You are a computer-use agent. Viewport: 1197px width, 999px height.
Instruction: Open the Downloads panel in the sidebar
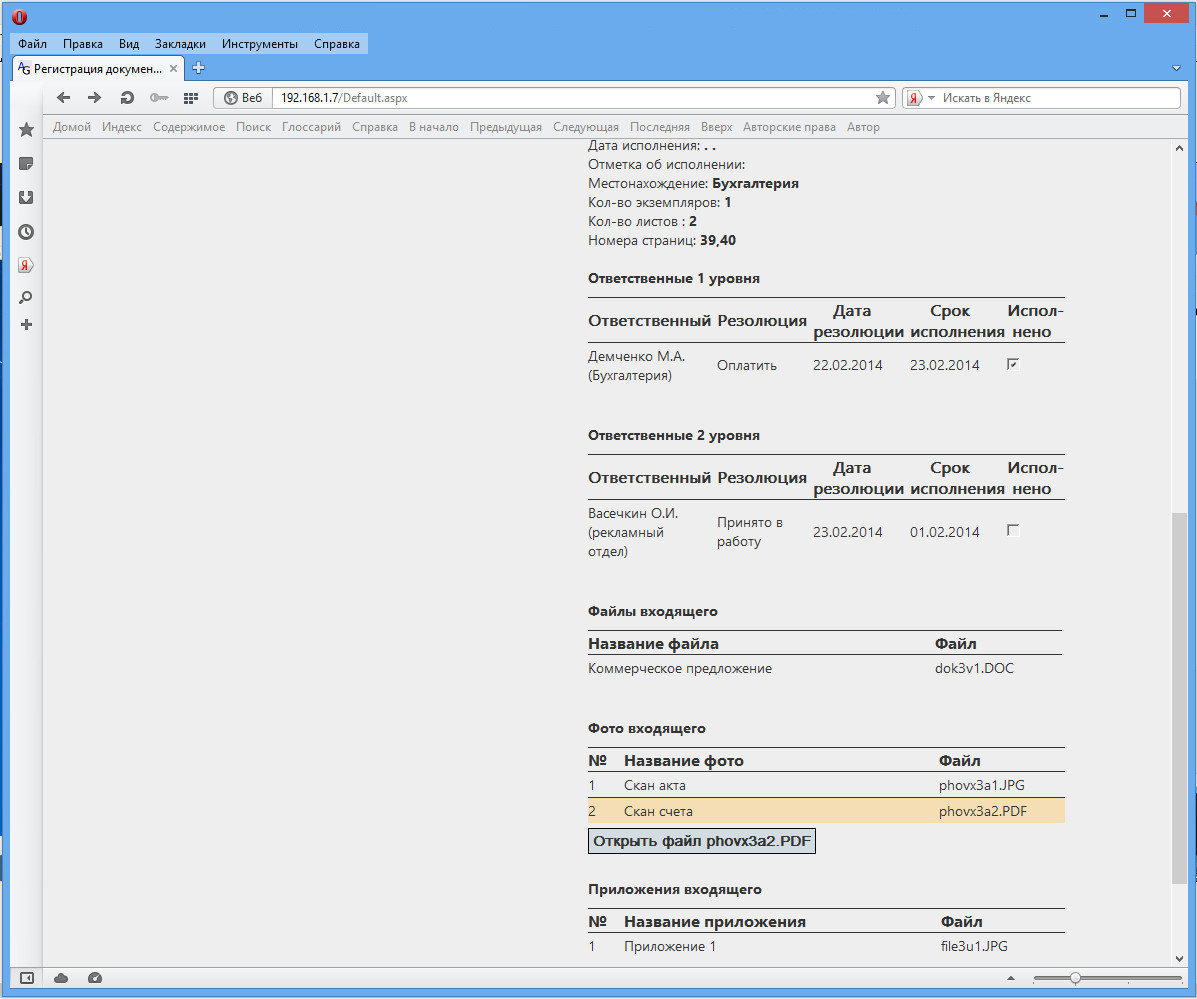tap(27, 198)
